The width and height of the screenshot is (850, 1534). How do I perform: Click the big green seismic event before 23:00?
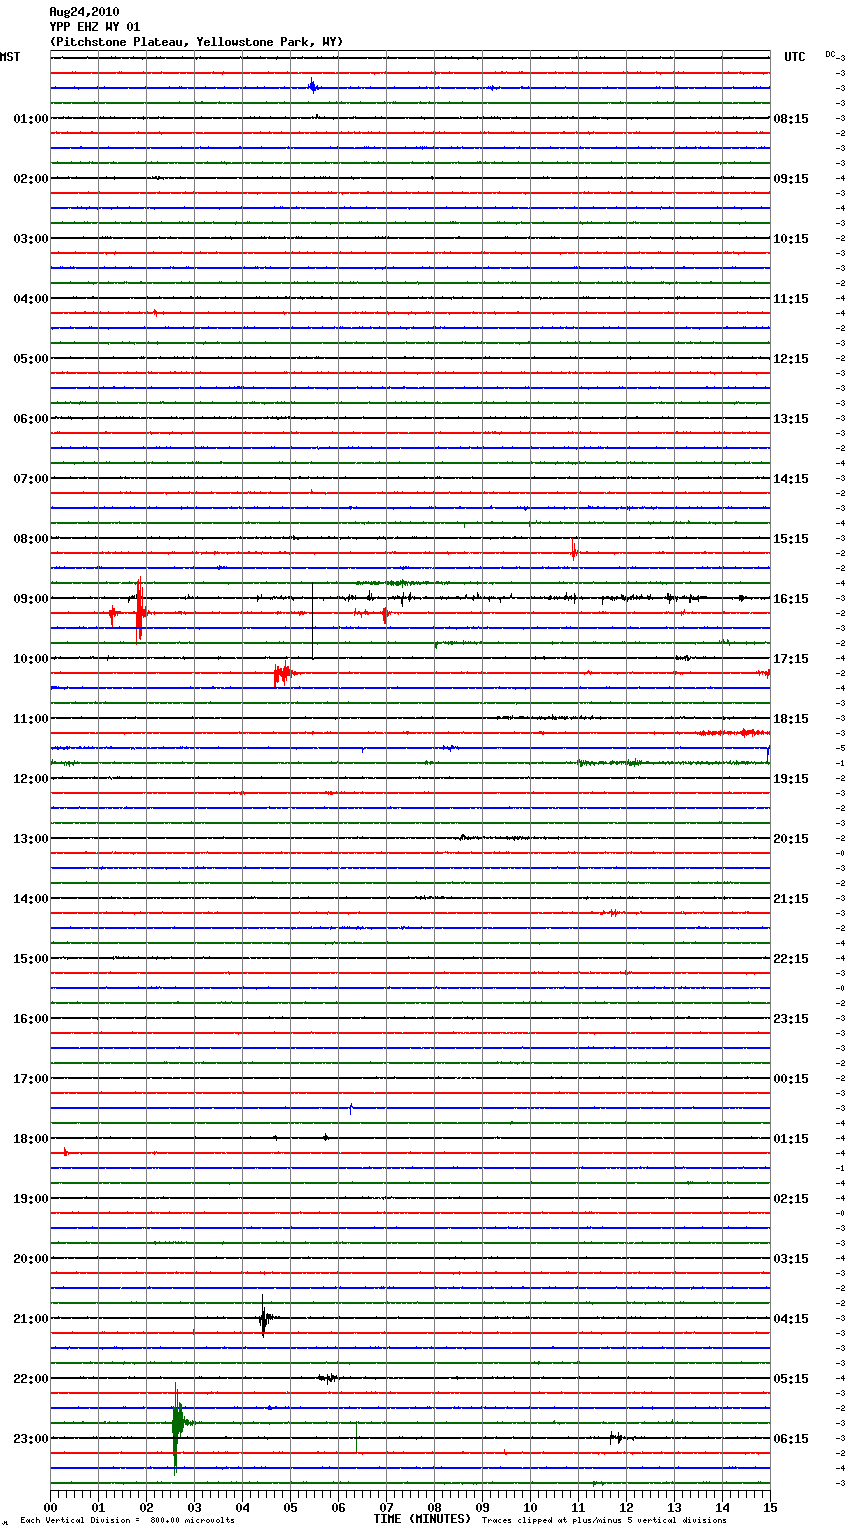[x=177, y=1428]
